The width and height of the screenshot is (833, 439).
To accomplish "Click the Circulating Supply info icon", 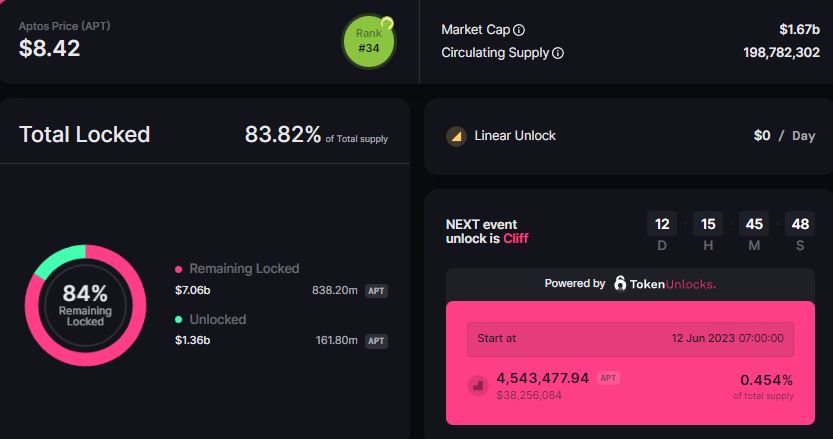I will 558,53.
